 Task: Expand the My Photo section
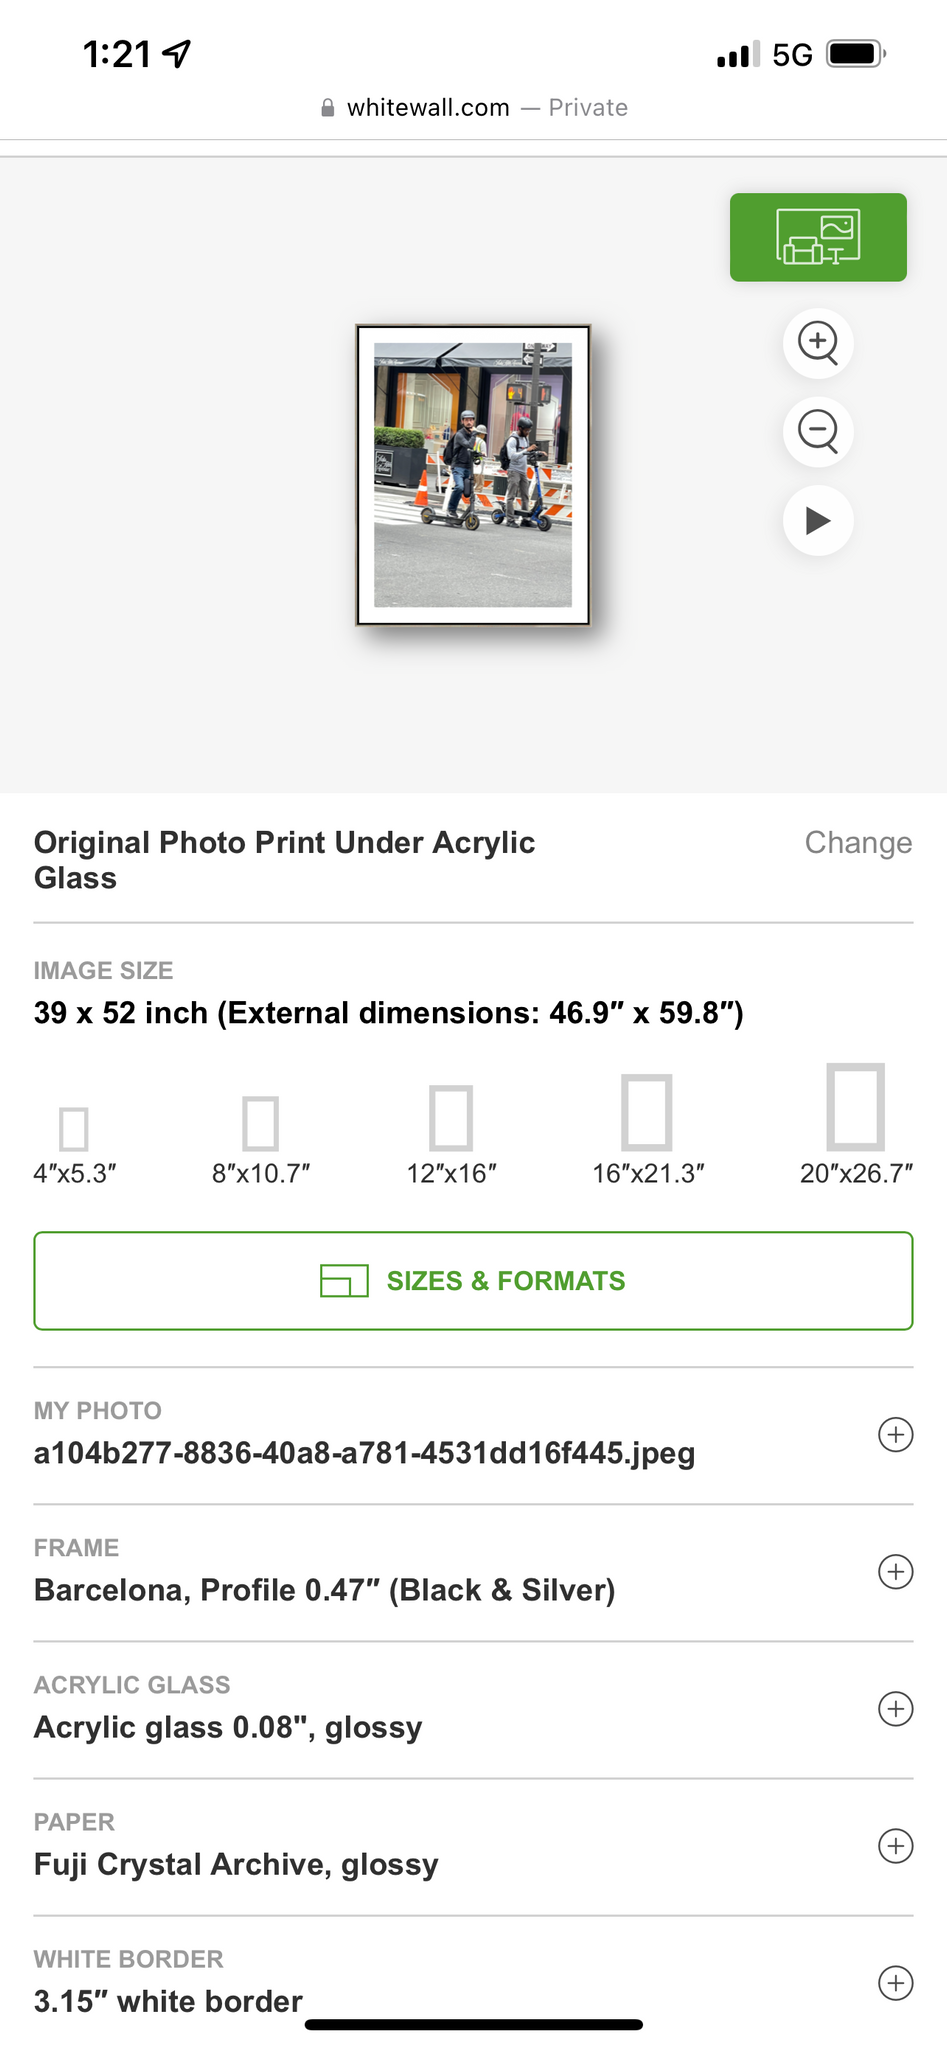(x=895, y=1435)
